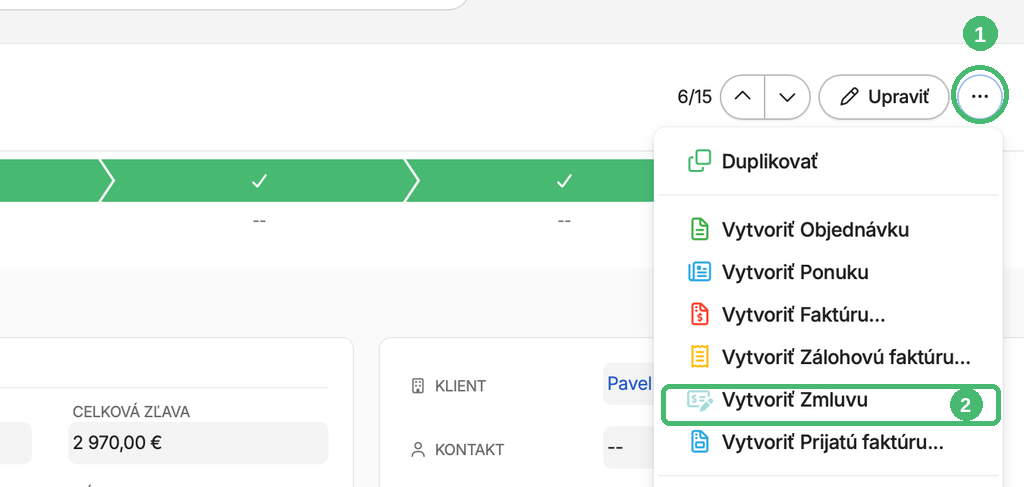The height and width of the screenshot is (487, 1024).
Task: Click the middle completed pipeline stage checkmark
Action: [259, 181]
